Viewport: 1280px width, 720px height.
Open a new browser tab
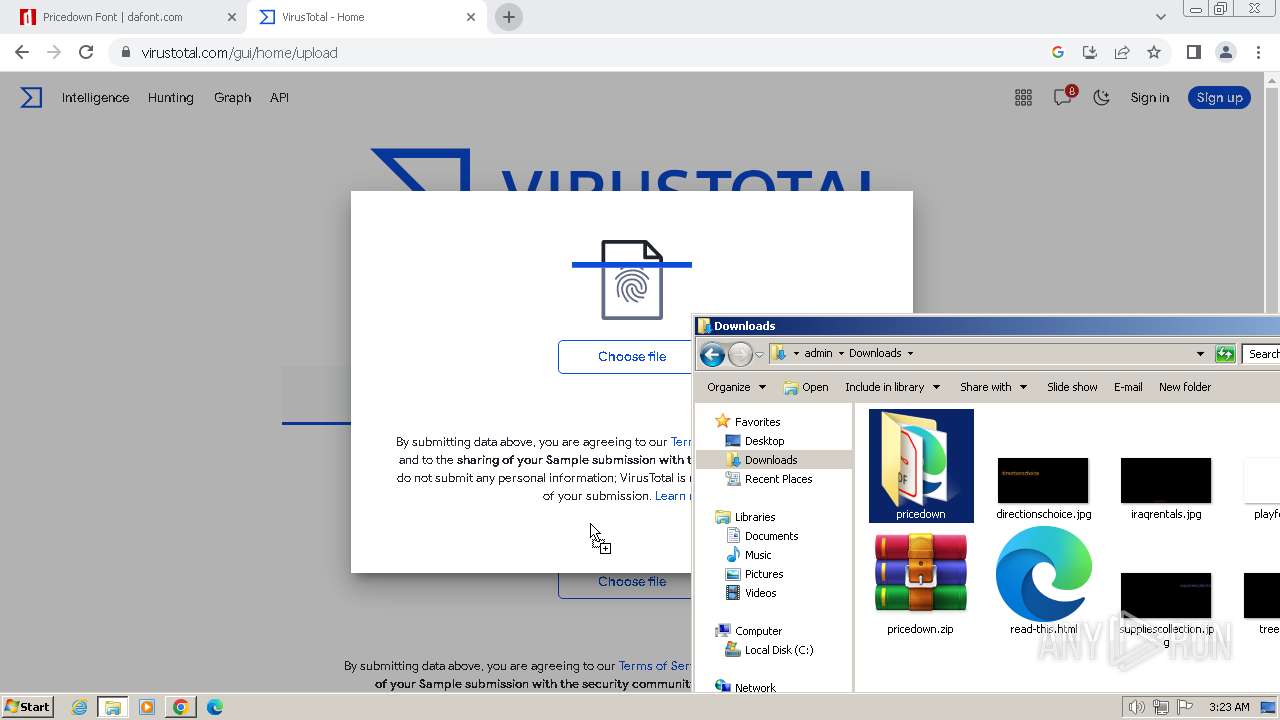[x=509, y=17]
